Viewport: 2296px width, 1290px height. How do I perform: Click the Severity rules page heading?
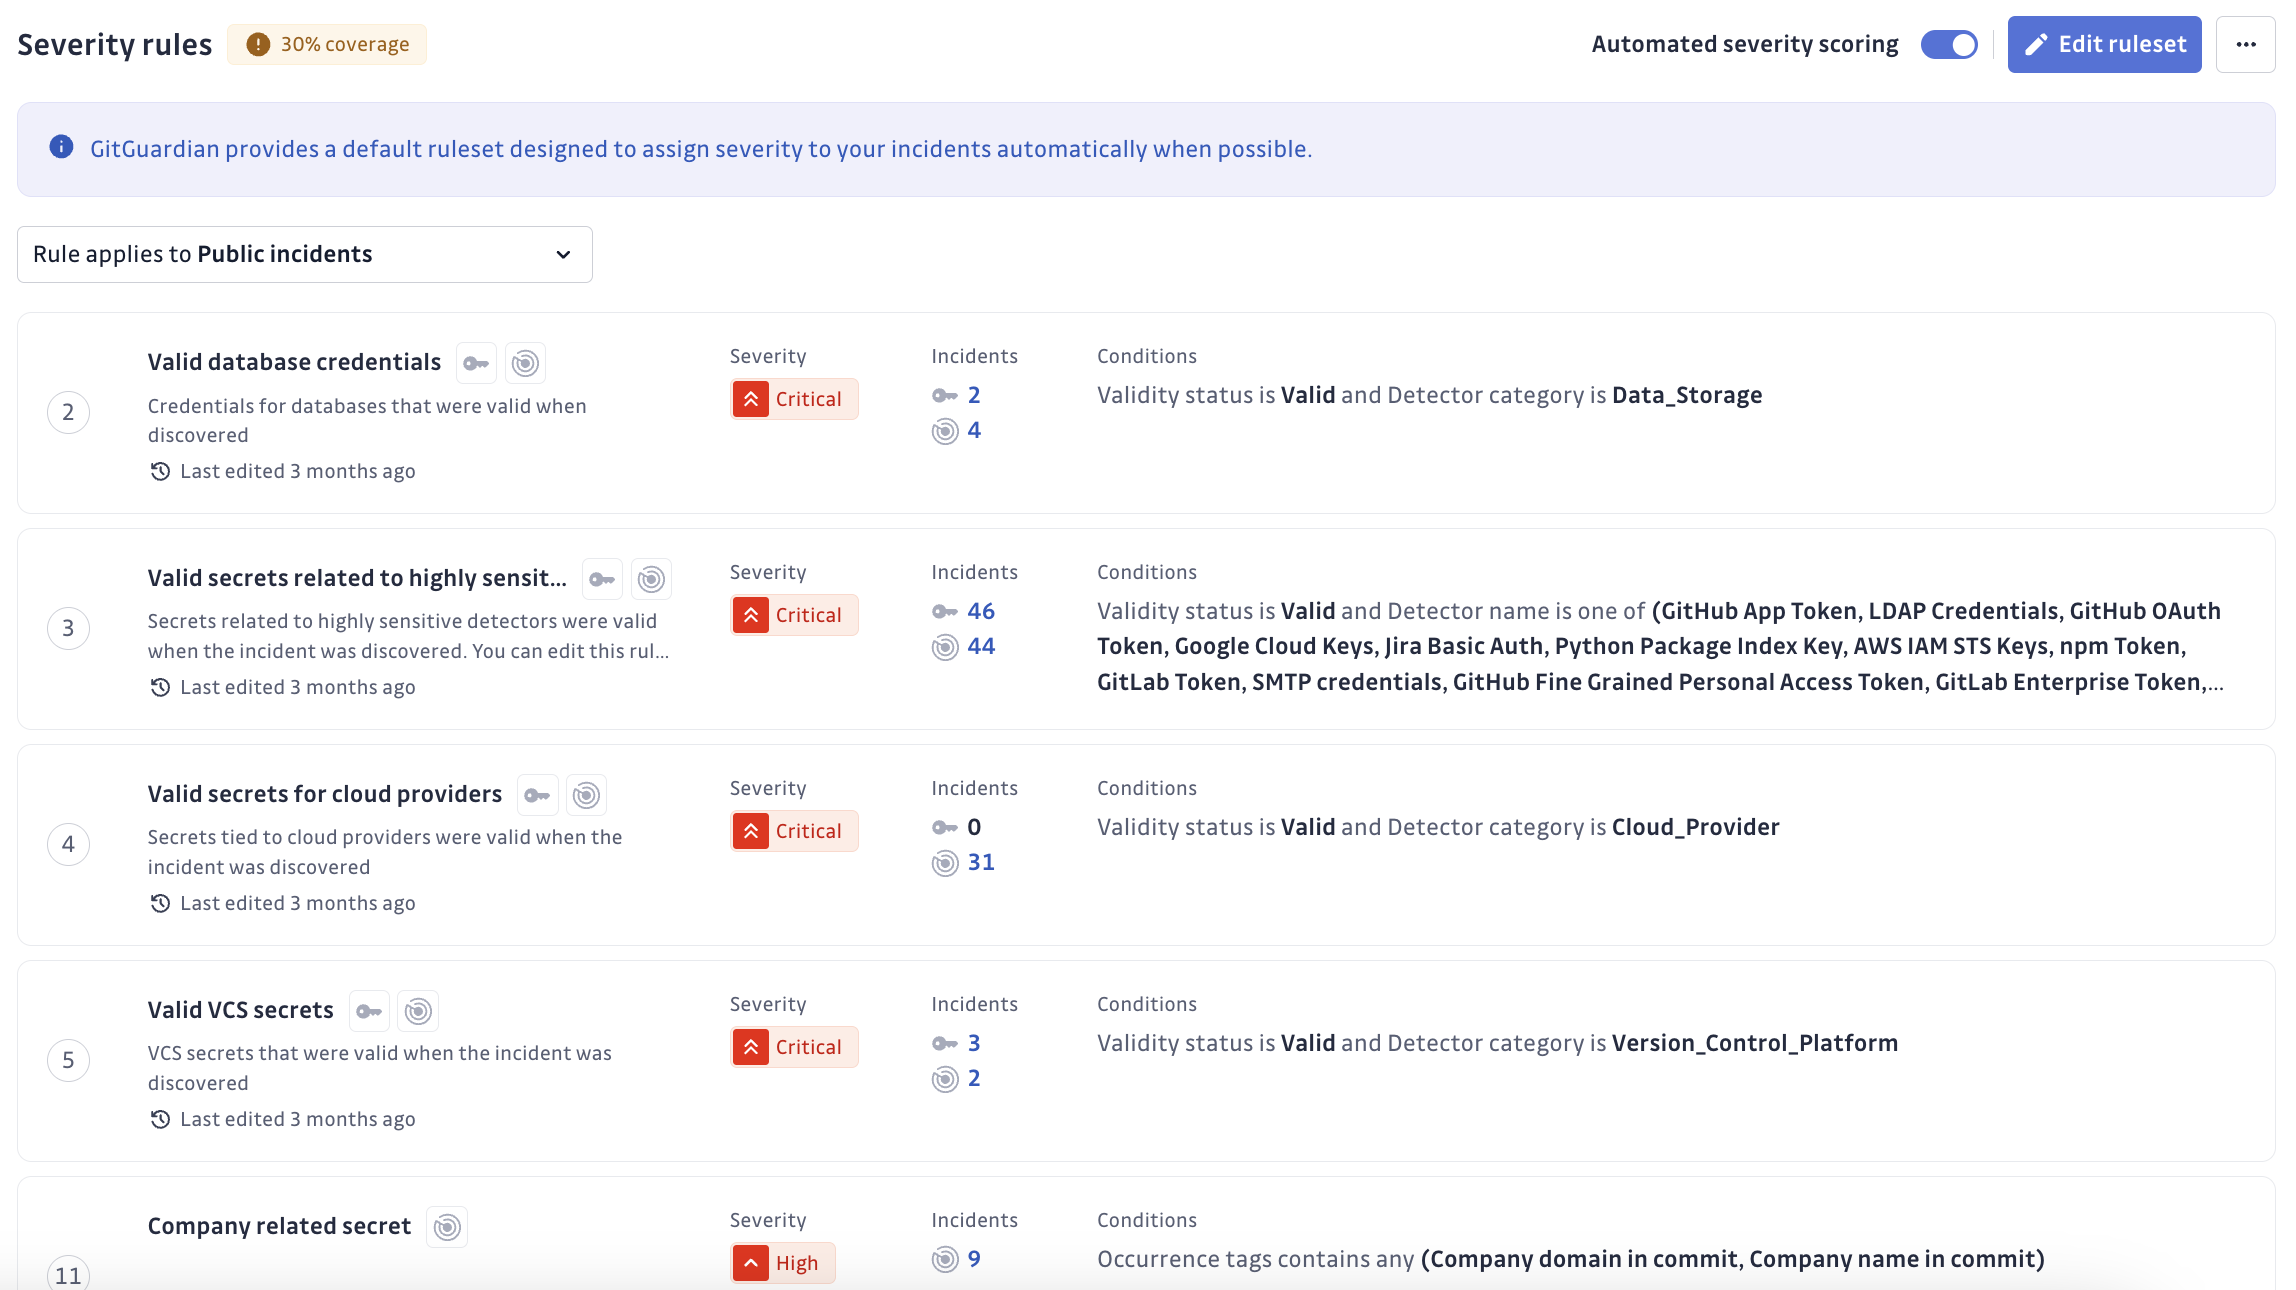(115, 45)
